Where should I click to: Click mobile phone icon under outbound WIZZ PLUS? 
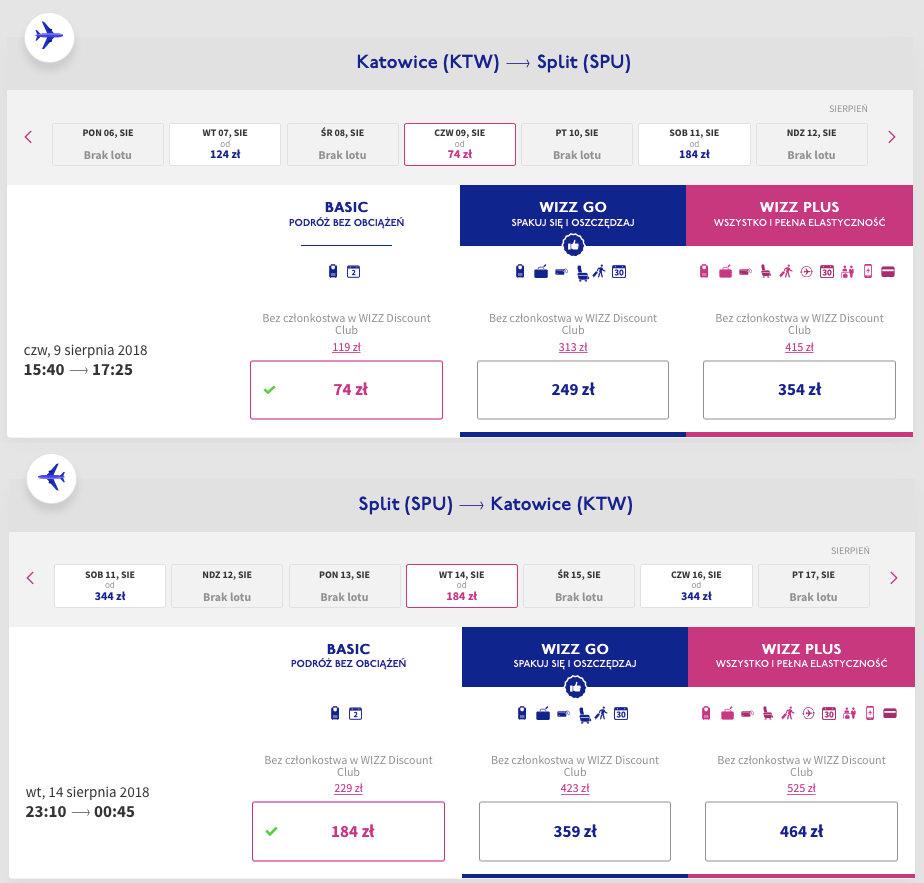point(868,271)
